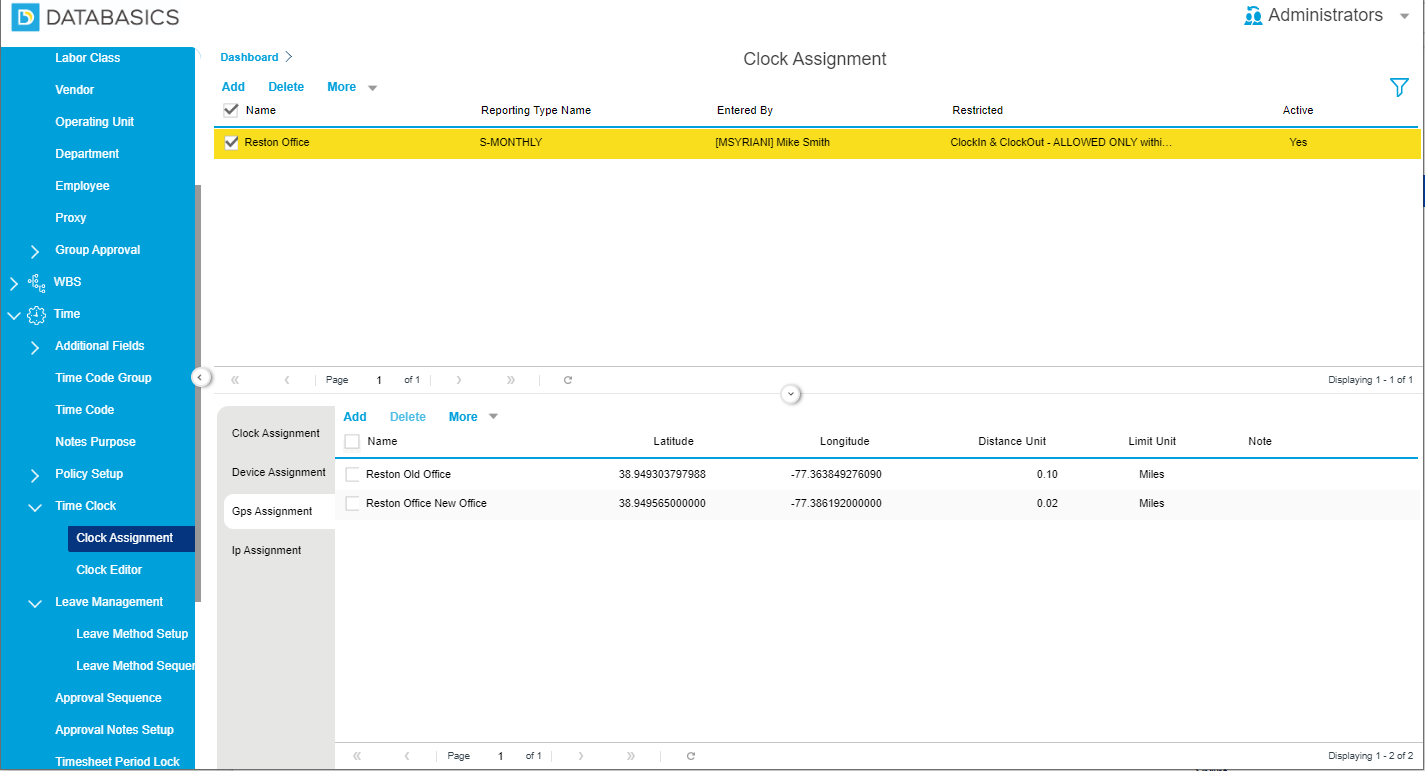Click the Administrators user icon

coord(1253,15)
